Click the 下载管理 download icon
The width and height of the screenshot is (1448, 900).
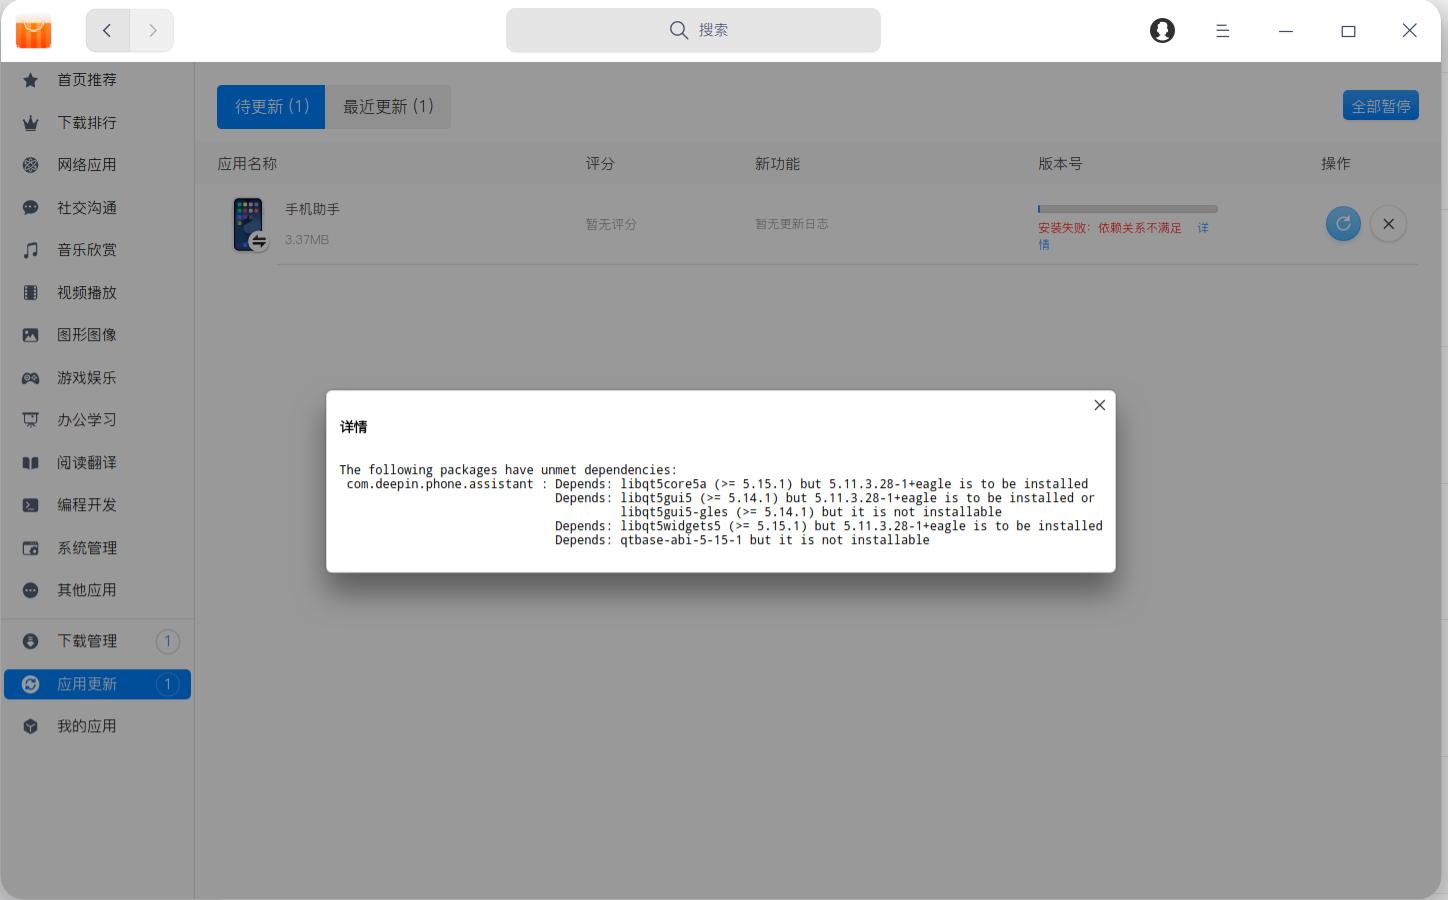point(31,641)
